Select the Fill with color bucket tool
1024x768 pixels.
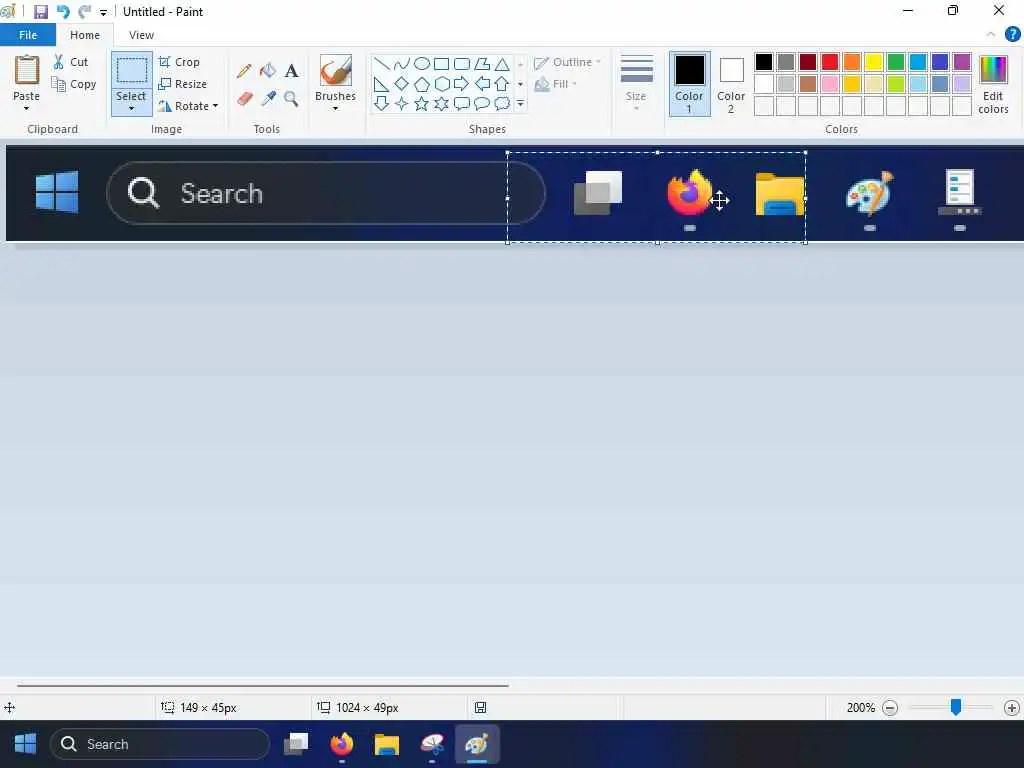point(268,71)
